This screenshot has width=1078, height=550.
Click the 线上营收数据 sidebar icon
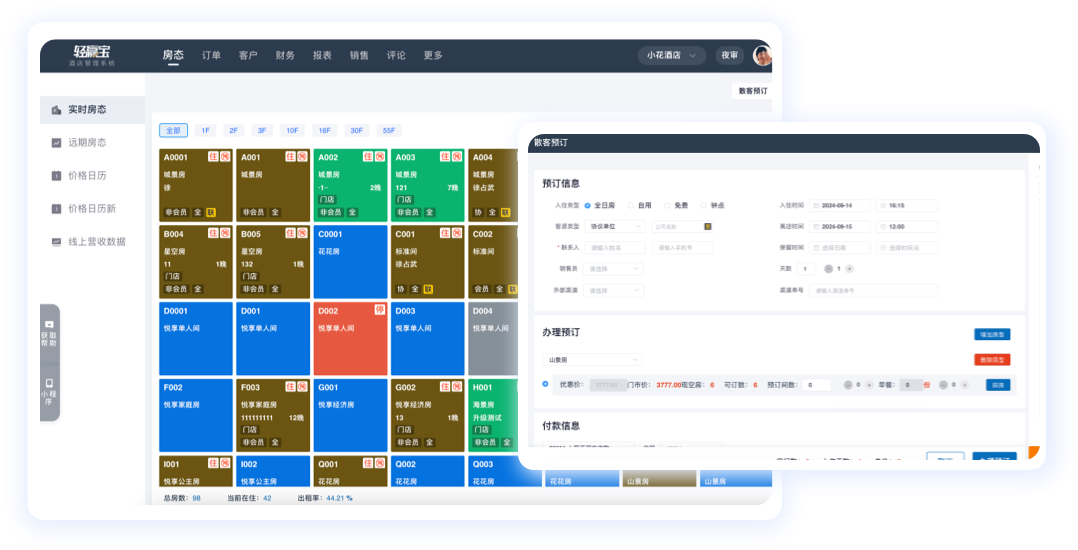click(x=57, y=242)
